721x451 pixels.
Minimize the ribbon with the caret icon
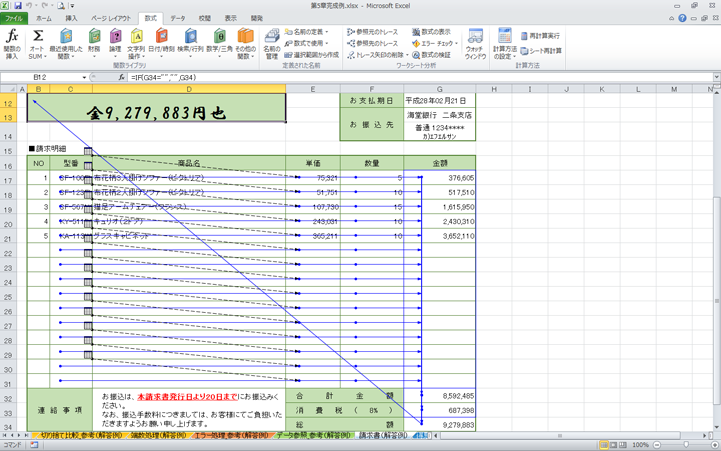(x=672, y=18)
